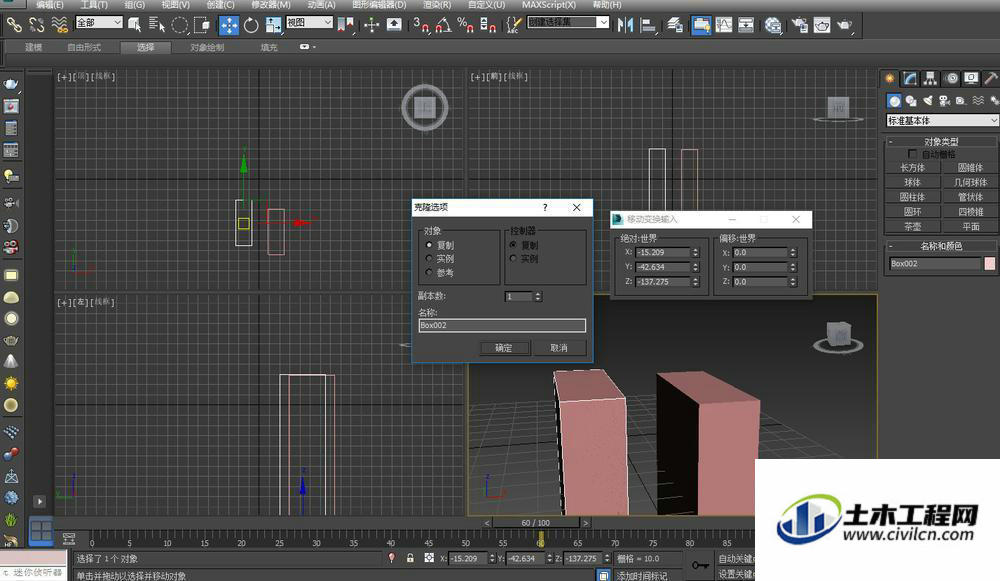Click the Unlink Selection tool
This screenshot has width=1000, height=581.
coord(37,25)
